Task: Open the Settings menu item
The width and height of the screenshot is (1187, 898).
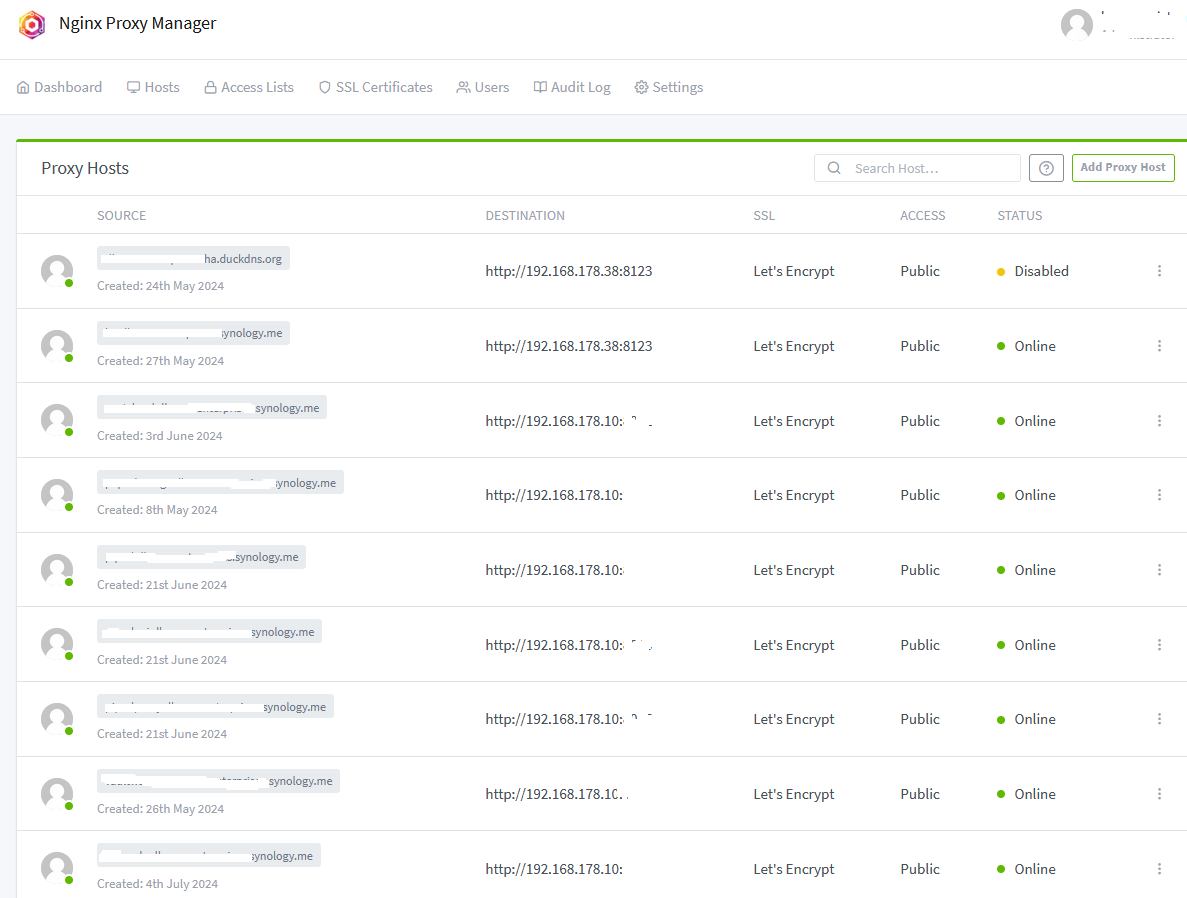Action: pos(668,87)
